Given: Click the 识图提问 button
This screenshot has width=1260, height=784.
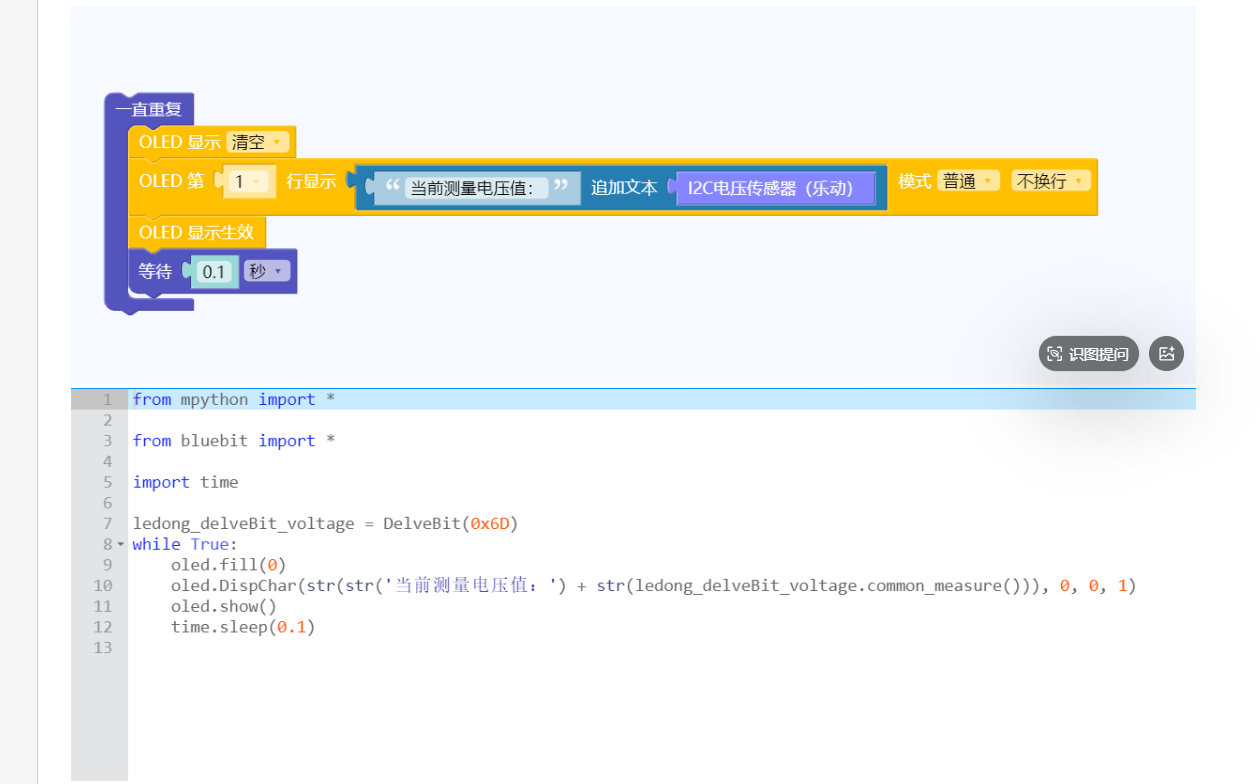Looking at the screenshot, I should (1088, 354).
